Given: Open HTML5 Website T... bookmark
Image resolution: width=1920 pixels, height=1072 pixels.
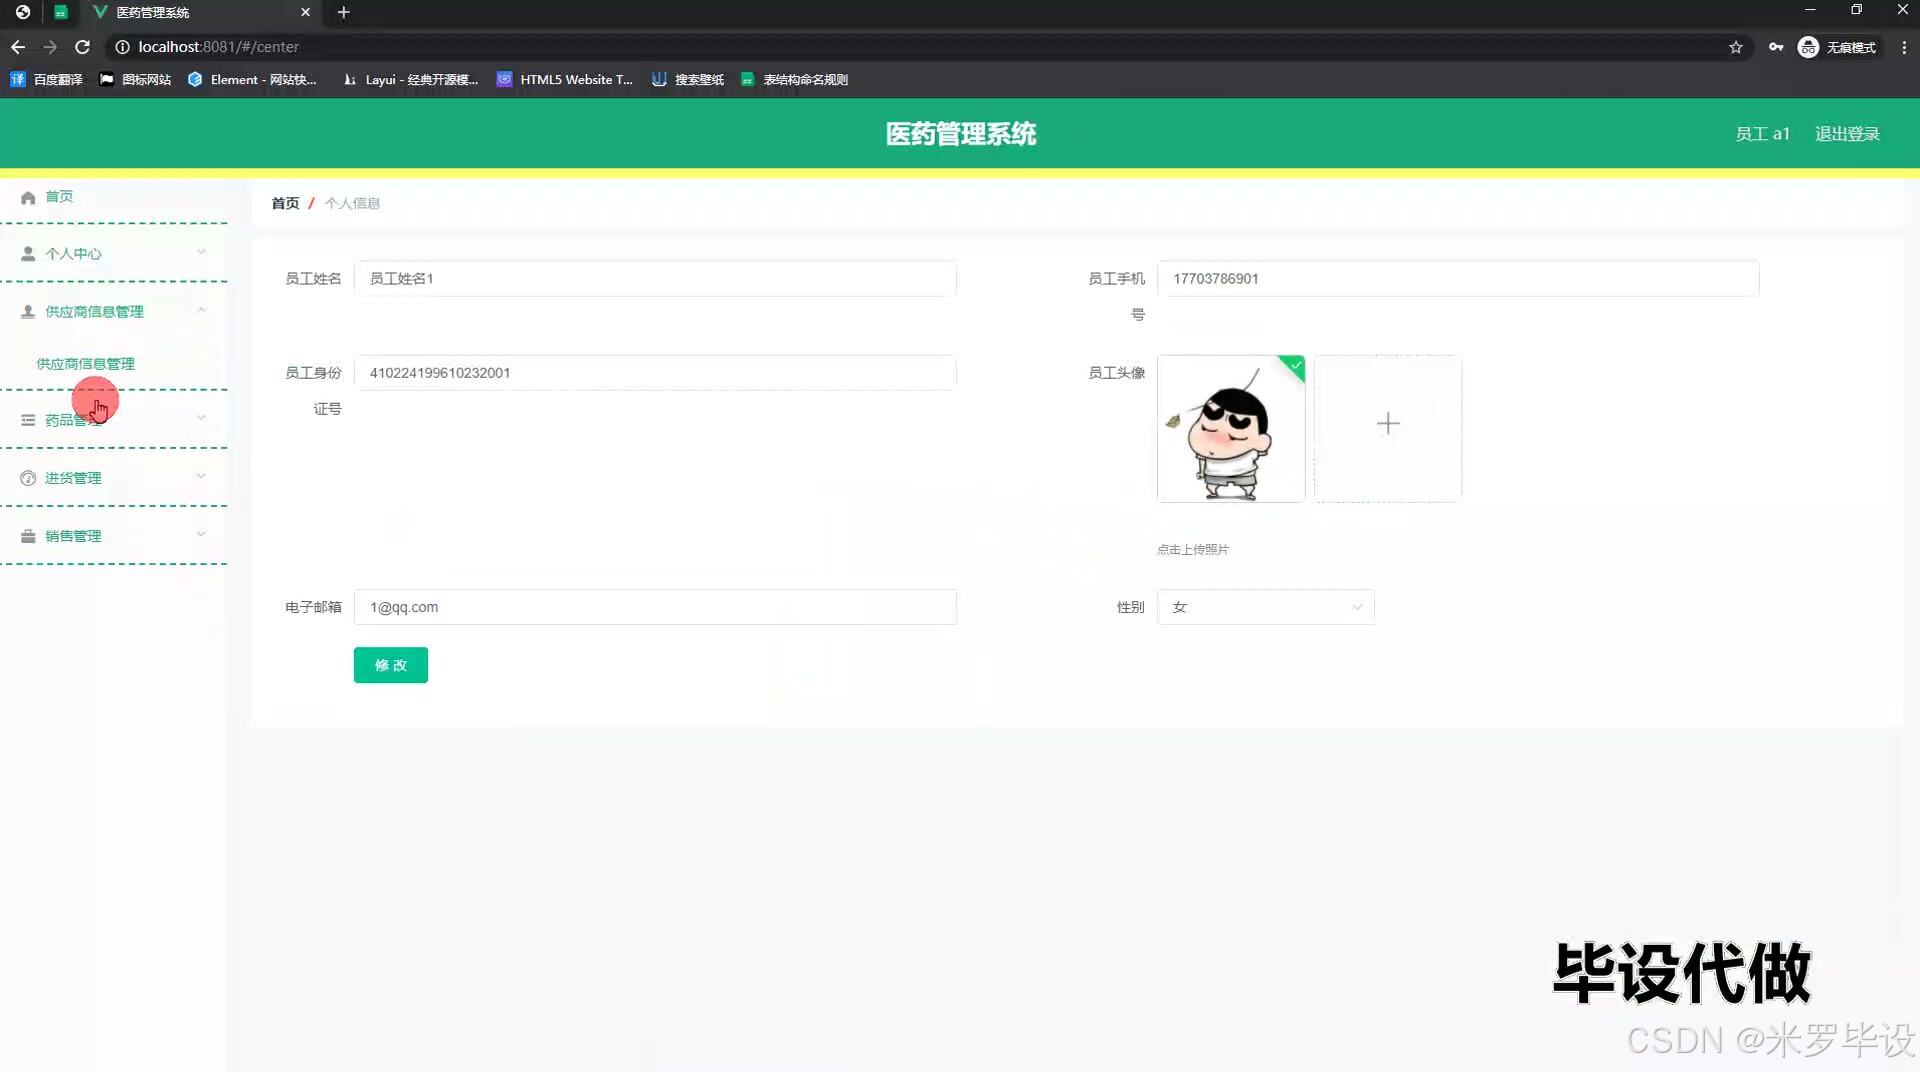Looking at the screenshot, I should 565,80.
